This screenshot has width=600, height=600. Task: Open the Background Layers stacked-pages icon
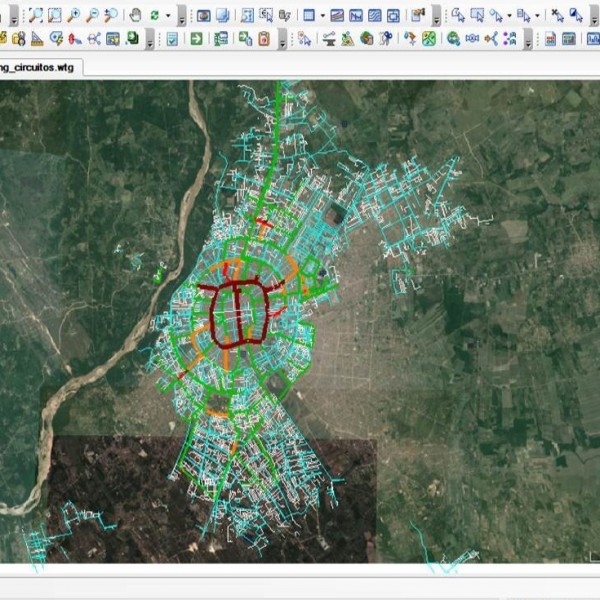pyautogui.click(x=223, y=16)
